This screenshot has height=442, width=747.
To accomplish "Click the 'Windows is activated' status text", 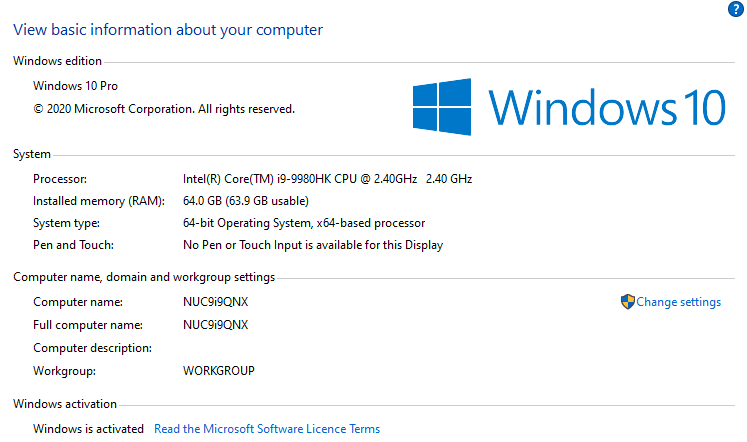I will click(88, 429).
